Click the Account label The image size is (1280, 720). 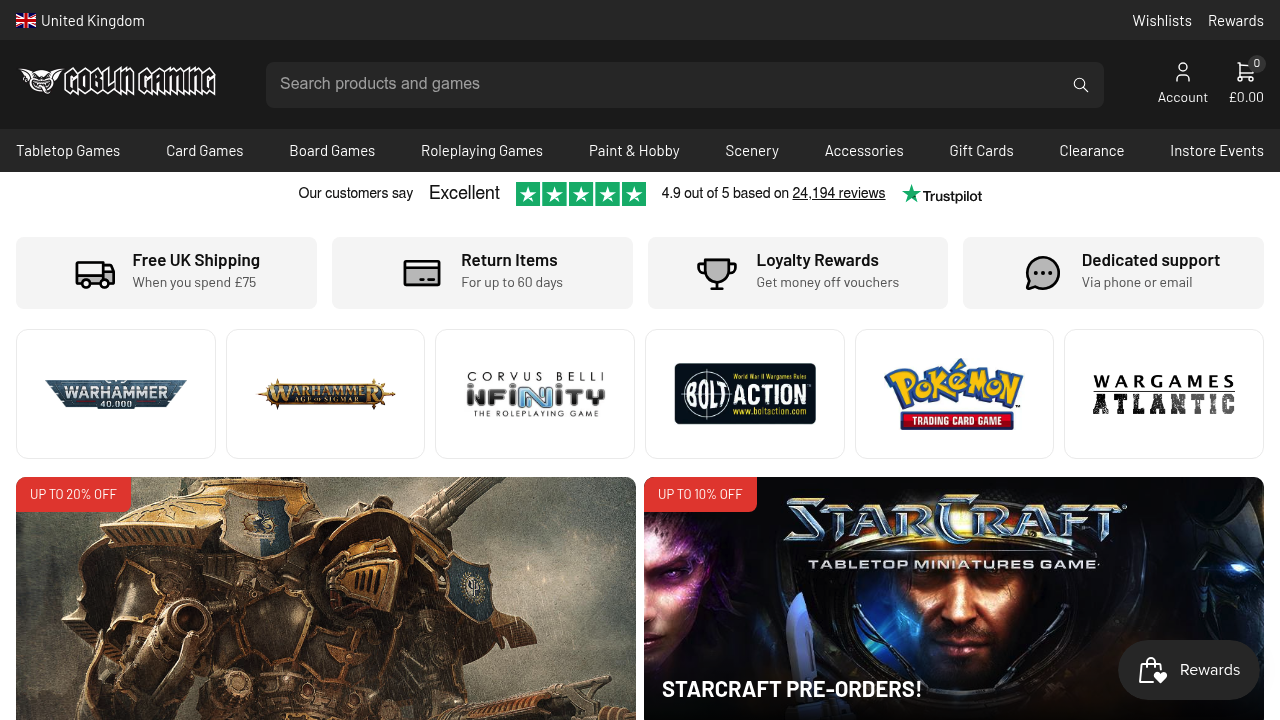pyautogui.click(x=1183, y=97)
